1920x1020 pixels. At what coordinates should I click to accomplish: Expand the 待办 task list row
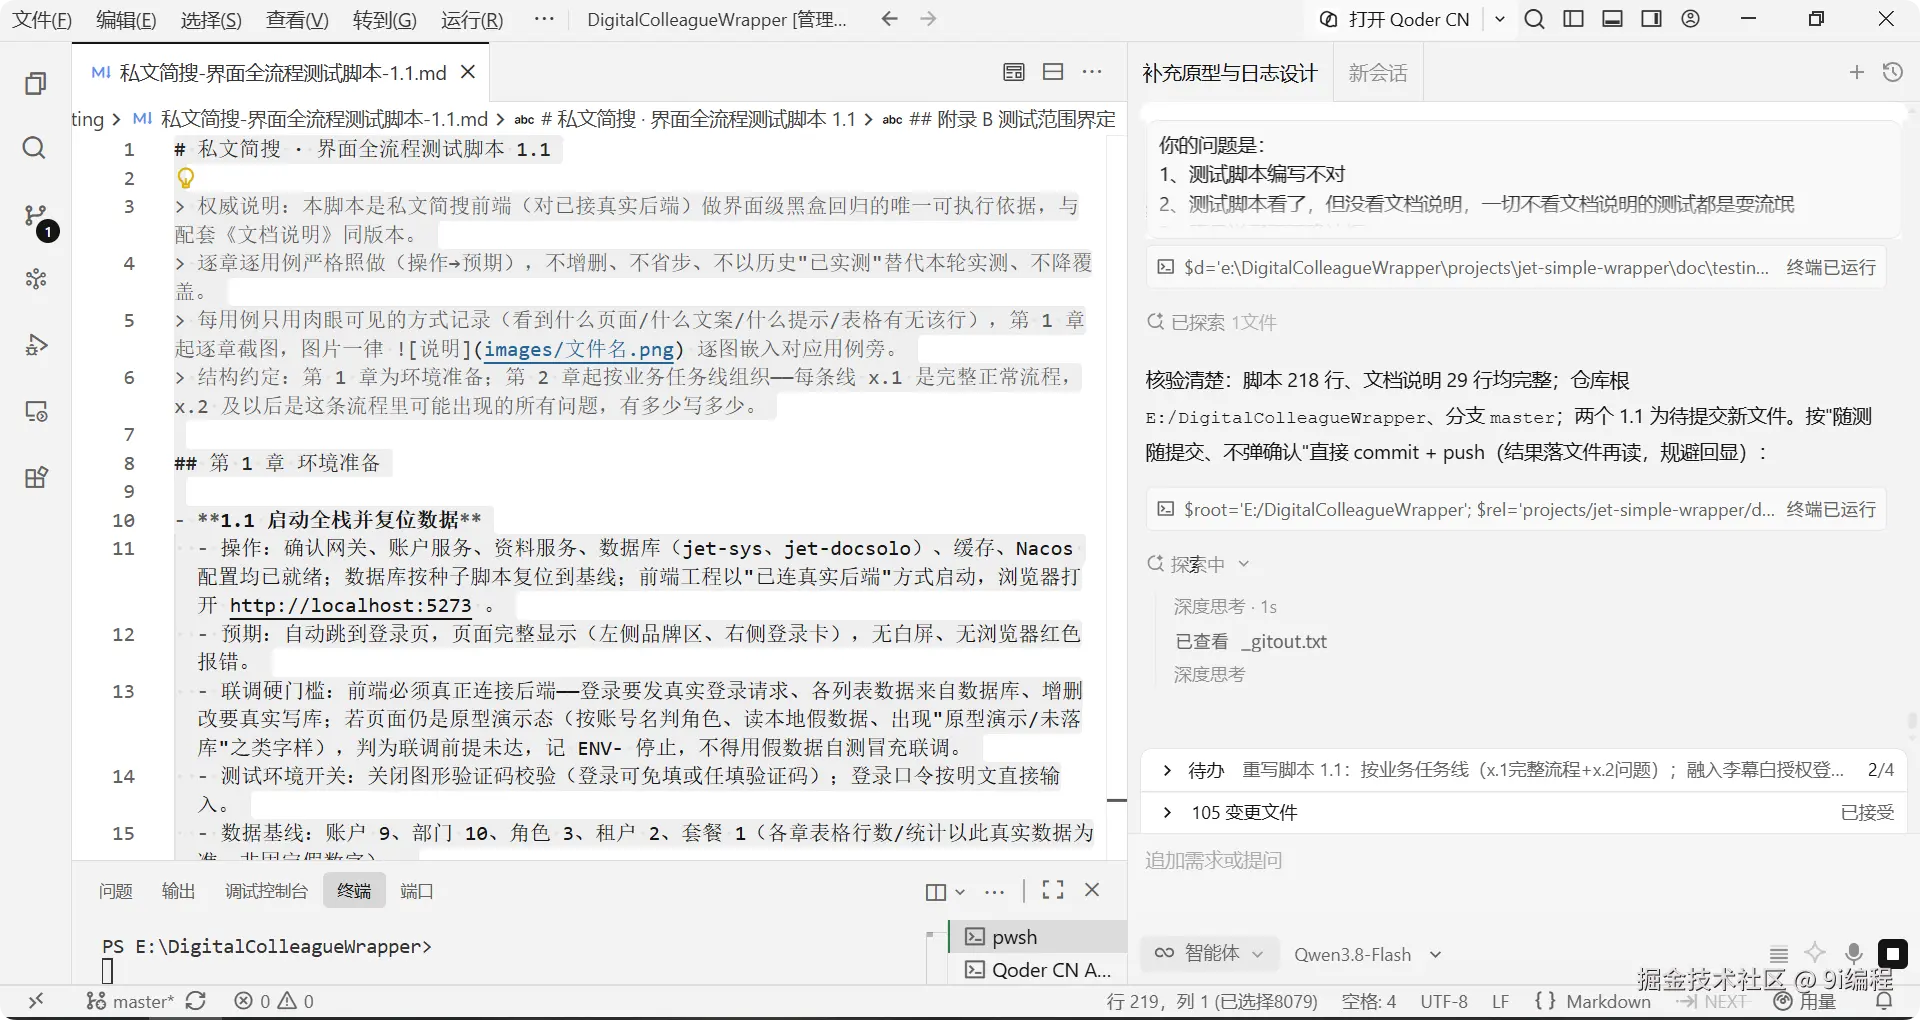point(1524,770)
